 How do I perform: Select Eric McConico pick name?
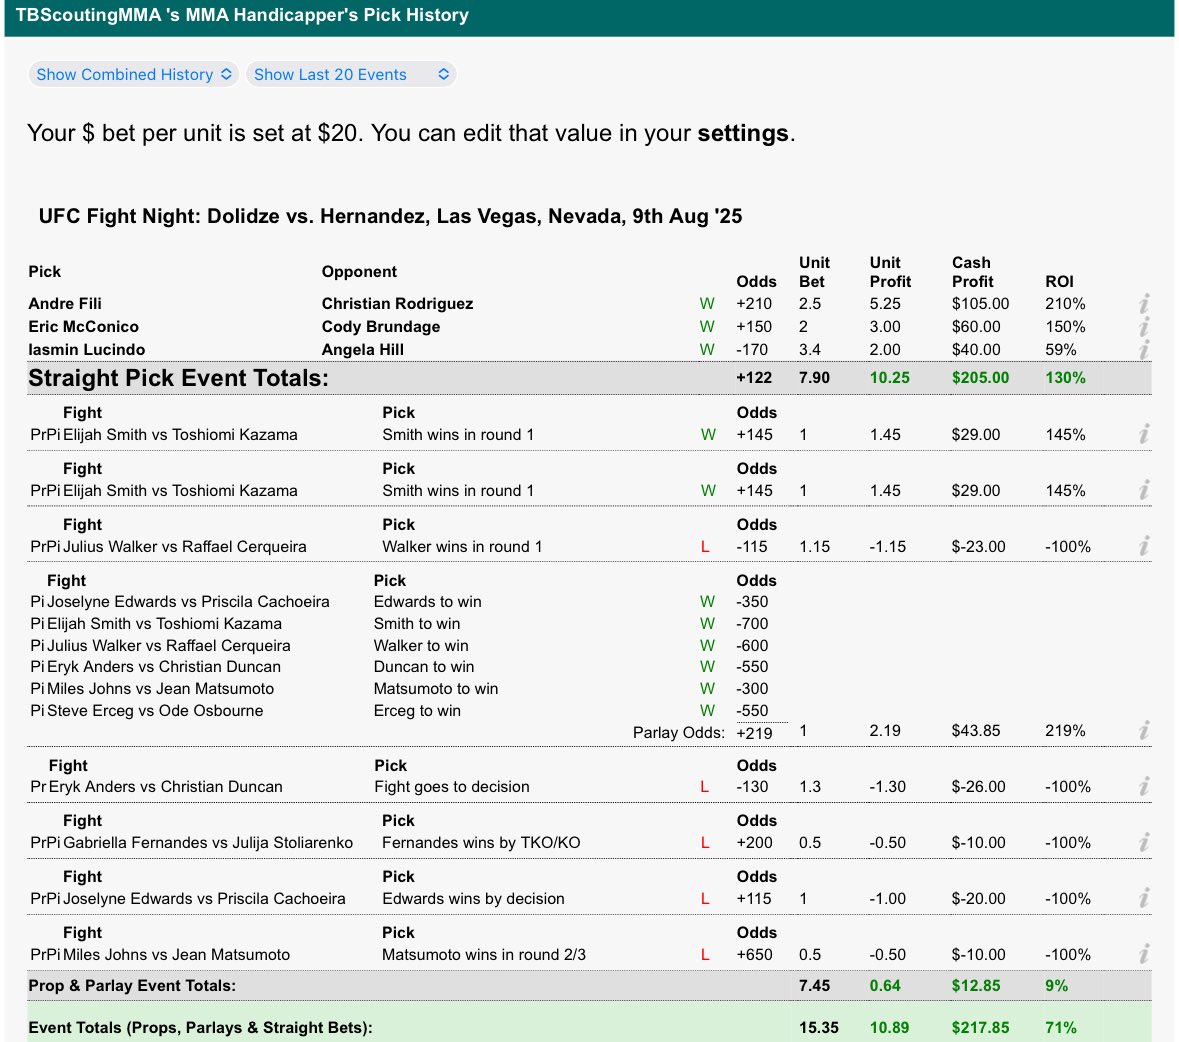click(83, 327)
